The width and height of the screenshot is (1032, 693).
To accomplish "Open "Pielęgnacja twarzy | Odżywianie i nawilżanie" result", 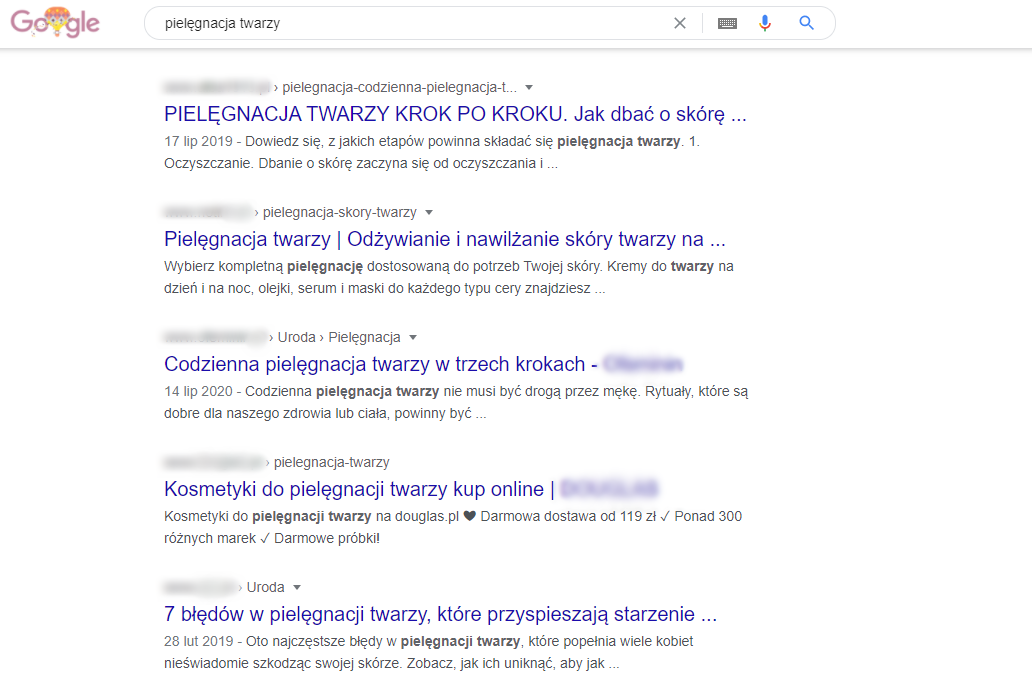I will tap(444, 240).
